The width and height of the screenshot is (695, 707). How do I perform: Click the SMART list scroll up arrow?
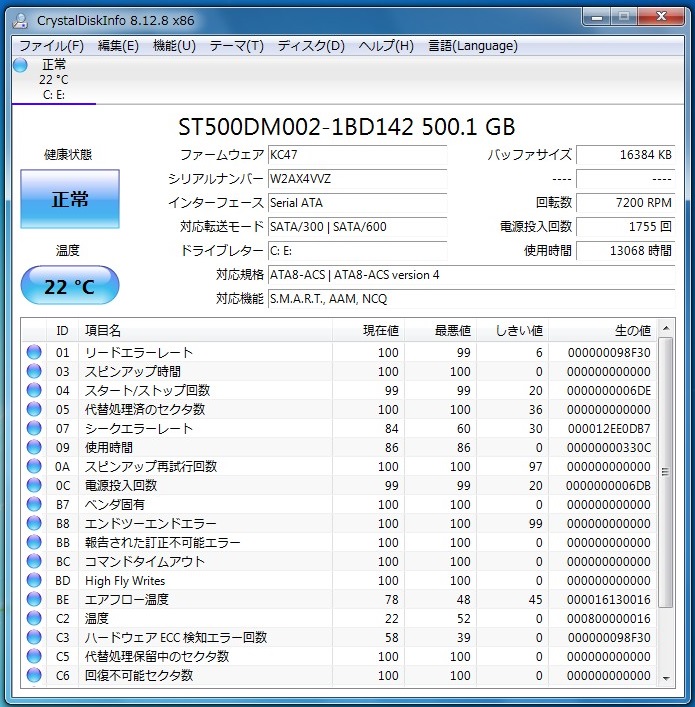(666, 329)
